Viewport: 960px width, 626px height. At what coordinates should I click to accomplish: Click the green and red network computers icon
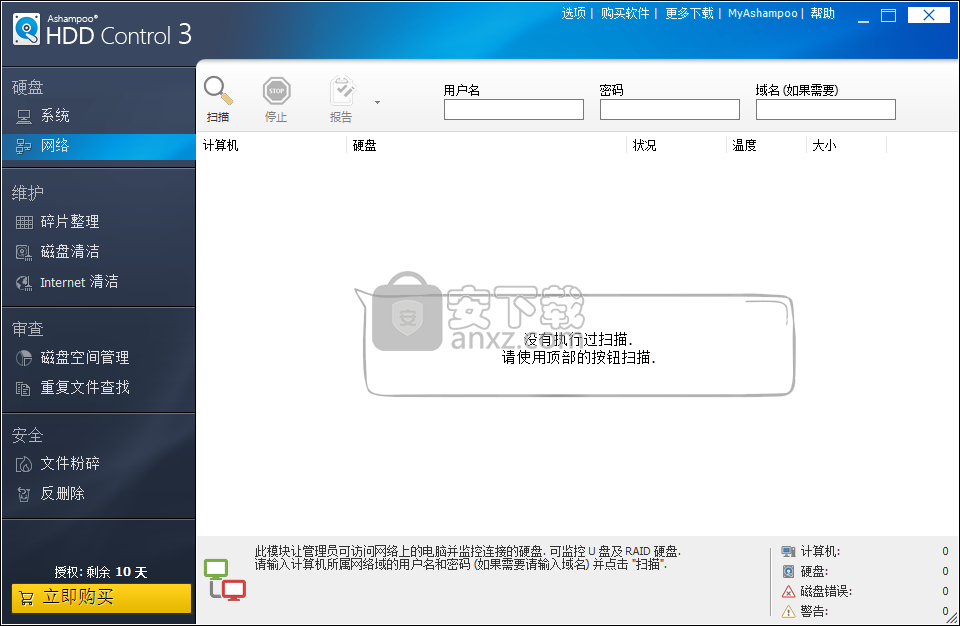pyautogui.click(x=225, y=579)
